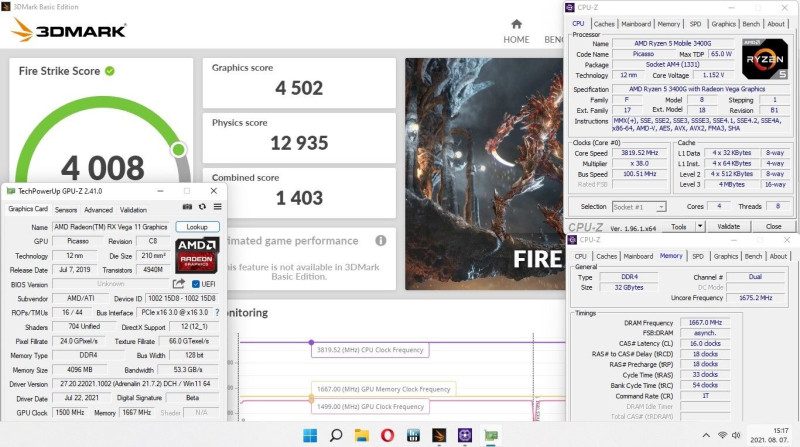Click orange GPU memory clock chart marker
The image size is (800, 447).
pyautogui.click(x=311, y=398)
